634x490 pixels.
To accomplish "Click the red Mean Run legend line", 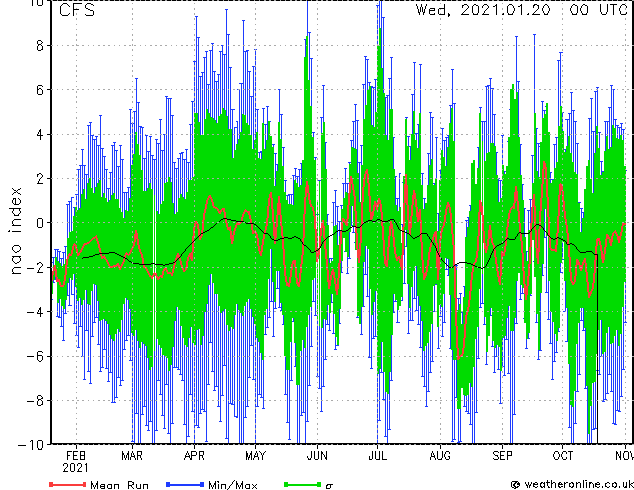I will (68, 484).
